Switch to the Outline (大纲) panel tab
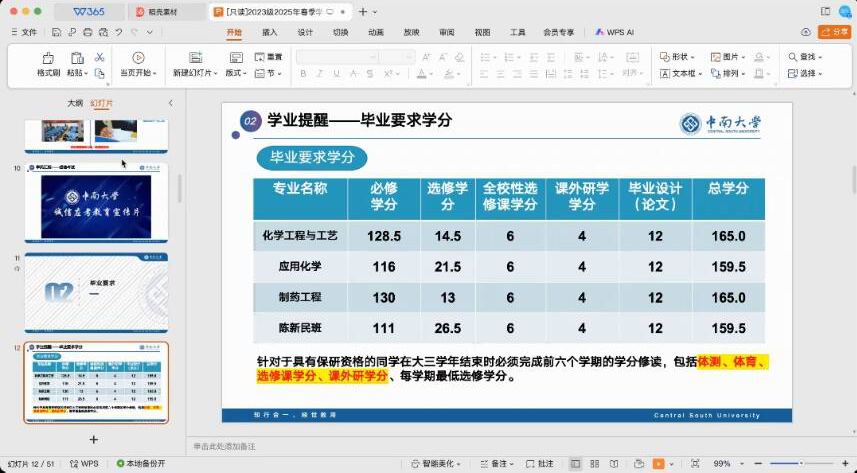The image size is (857, 473). point(74,103)
